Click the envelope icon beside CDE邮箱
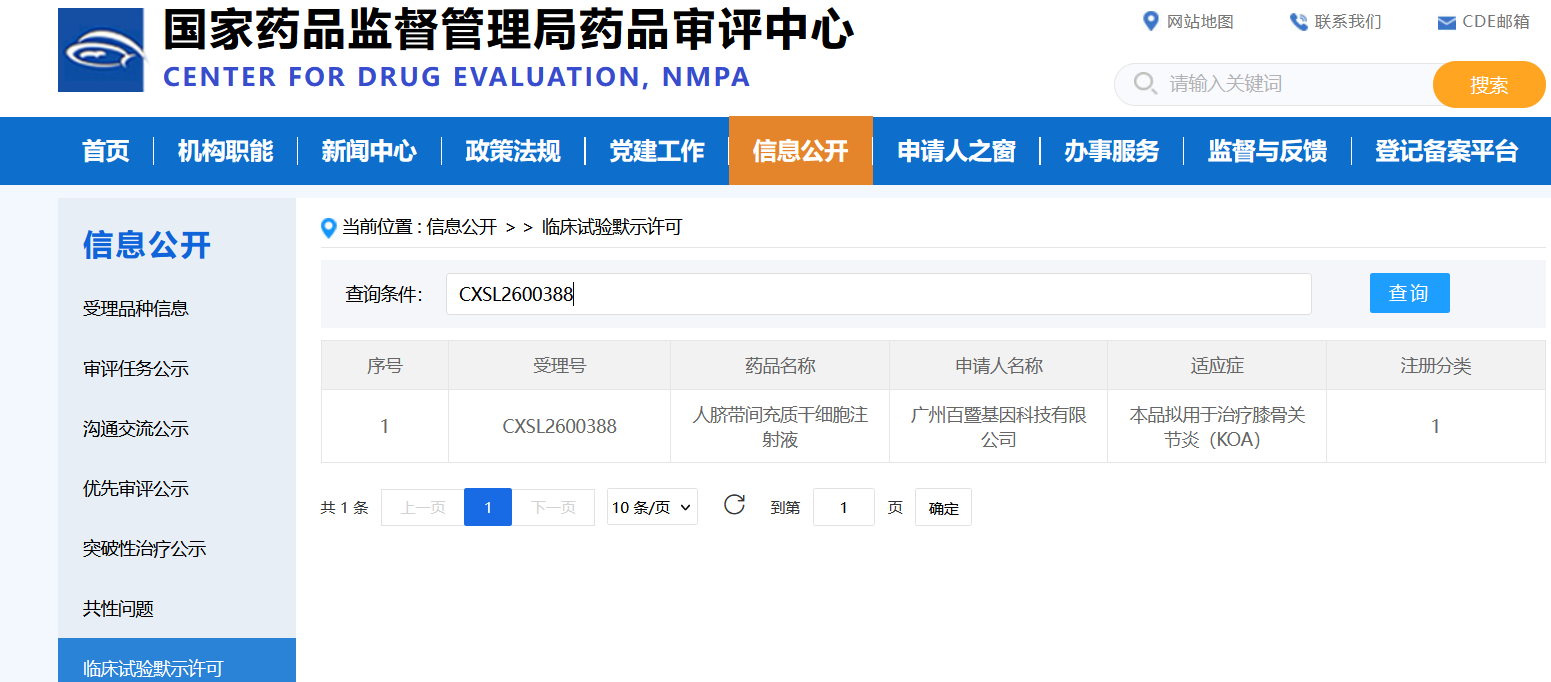The width and height of the screenshot is (1551, 682). tap(1446, 23)
